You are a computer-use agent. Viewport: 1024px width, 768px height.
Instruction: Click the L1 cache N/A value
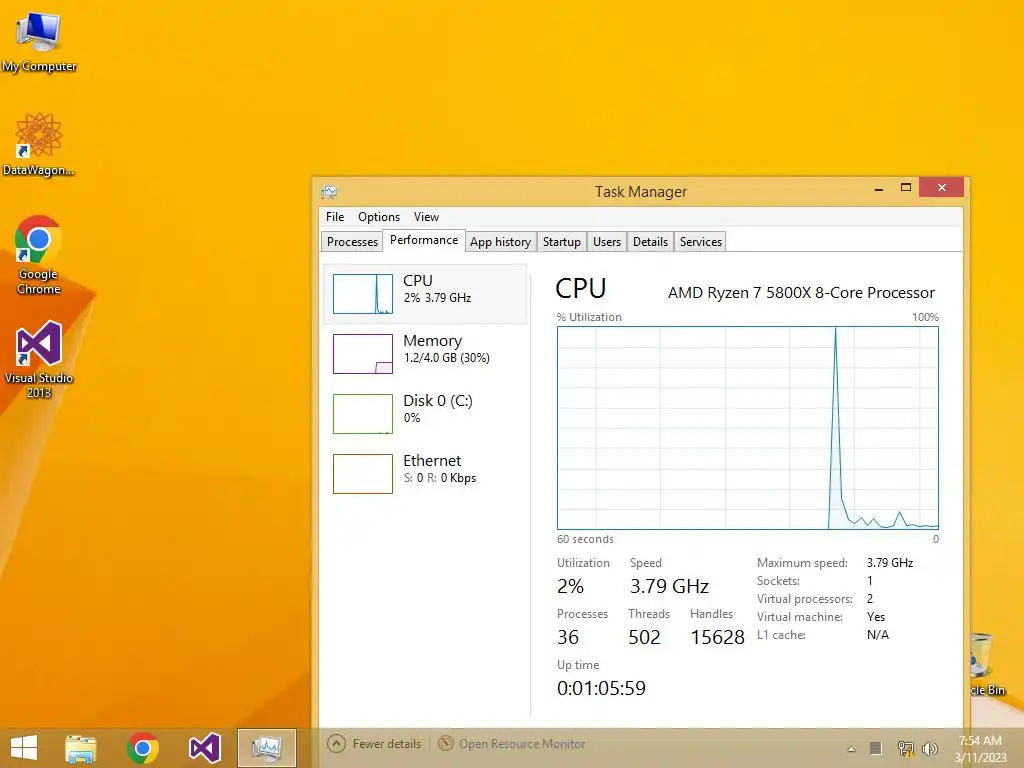(x=878, y=635)
